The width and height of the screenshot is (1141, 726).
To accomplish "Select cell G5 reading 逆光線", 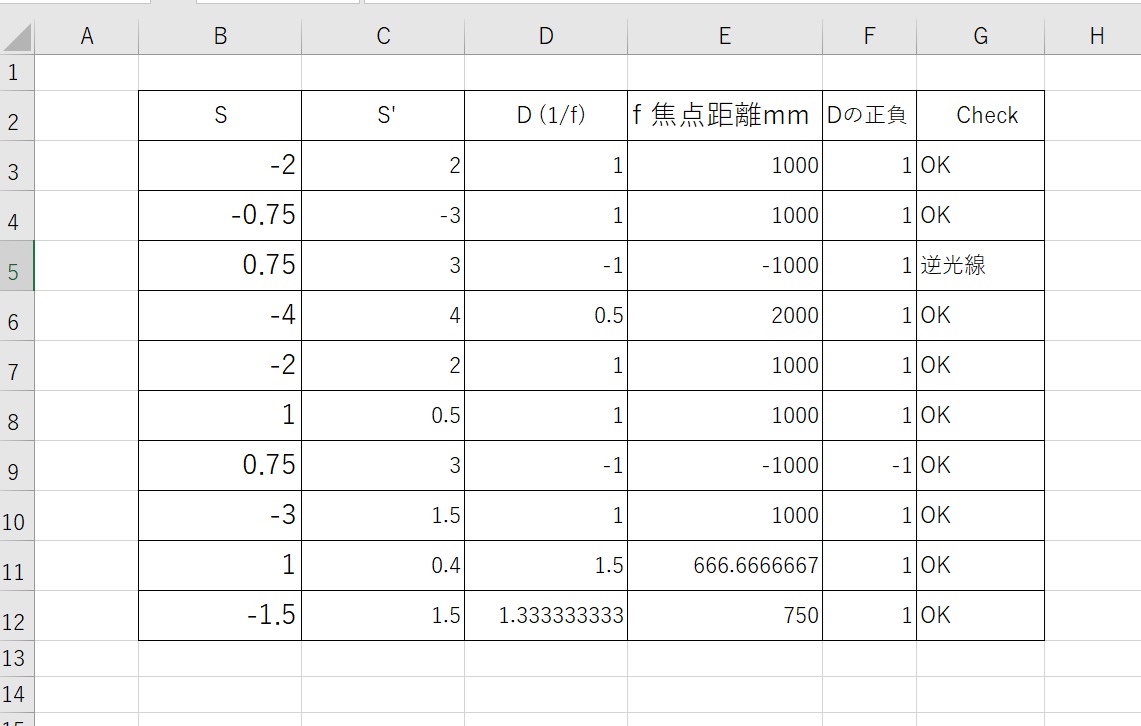I will (x=980, y=266).
